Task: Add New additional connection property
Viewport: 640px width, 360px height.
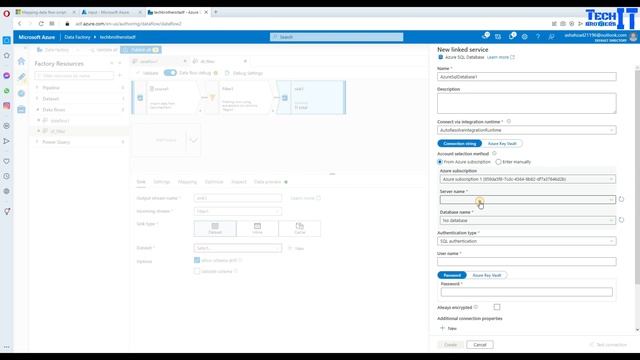Action: point(449,328)
